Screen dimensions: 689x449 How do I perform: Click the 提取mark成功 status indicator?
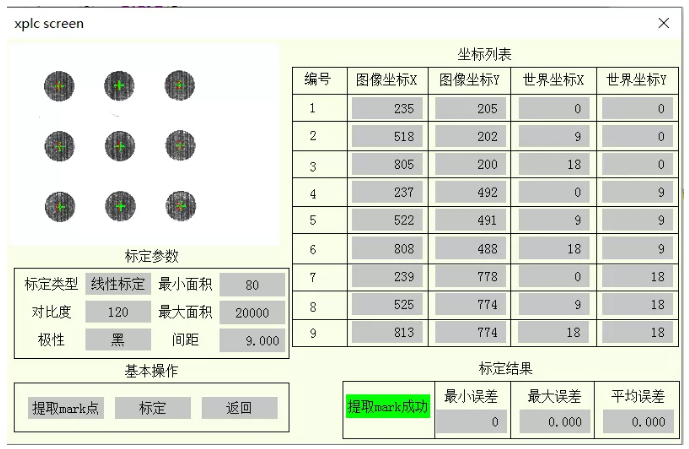(x=388, y=406)
